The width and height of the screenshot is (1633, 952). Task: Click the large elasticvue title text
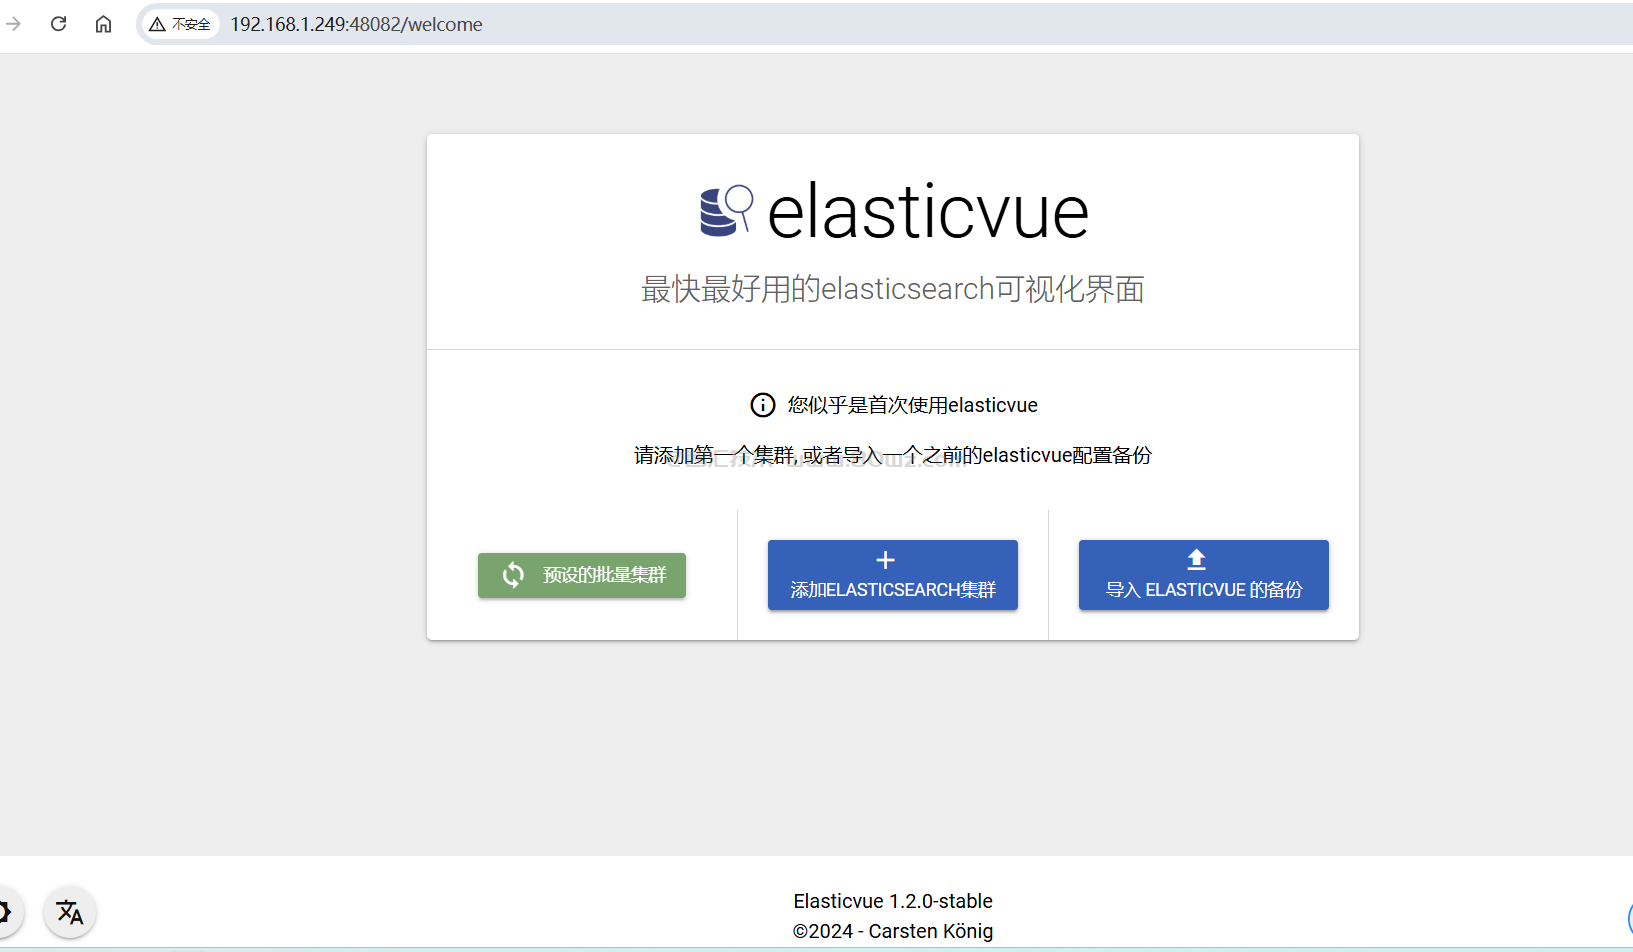pos(927,212)
